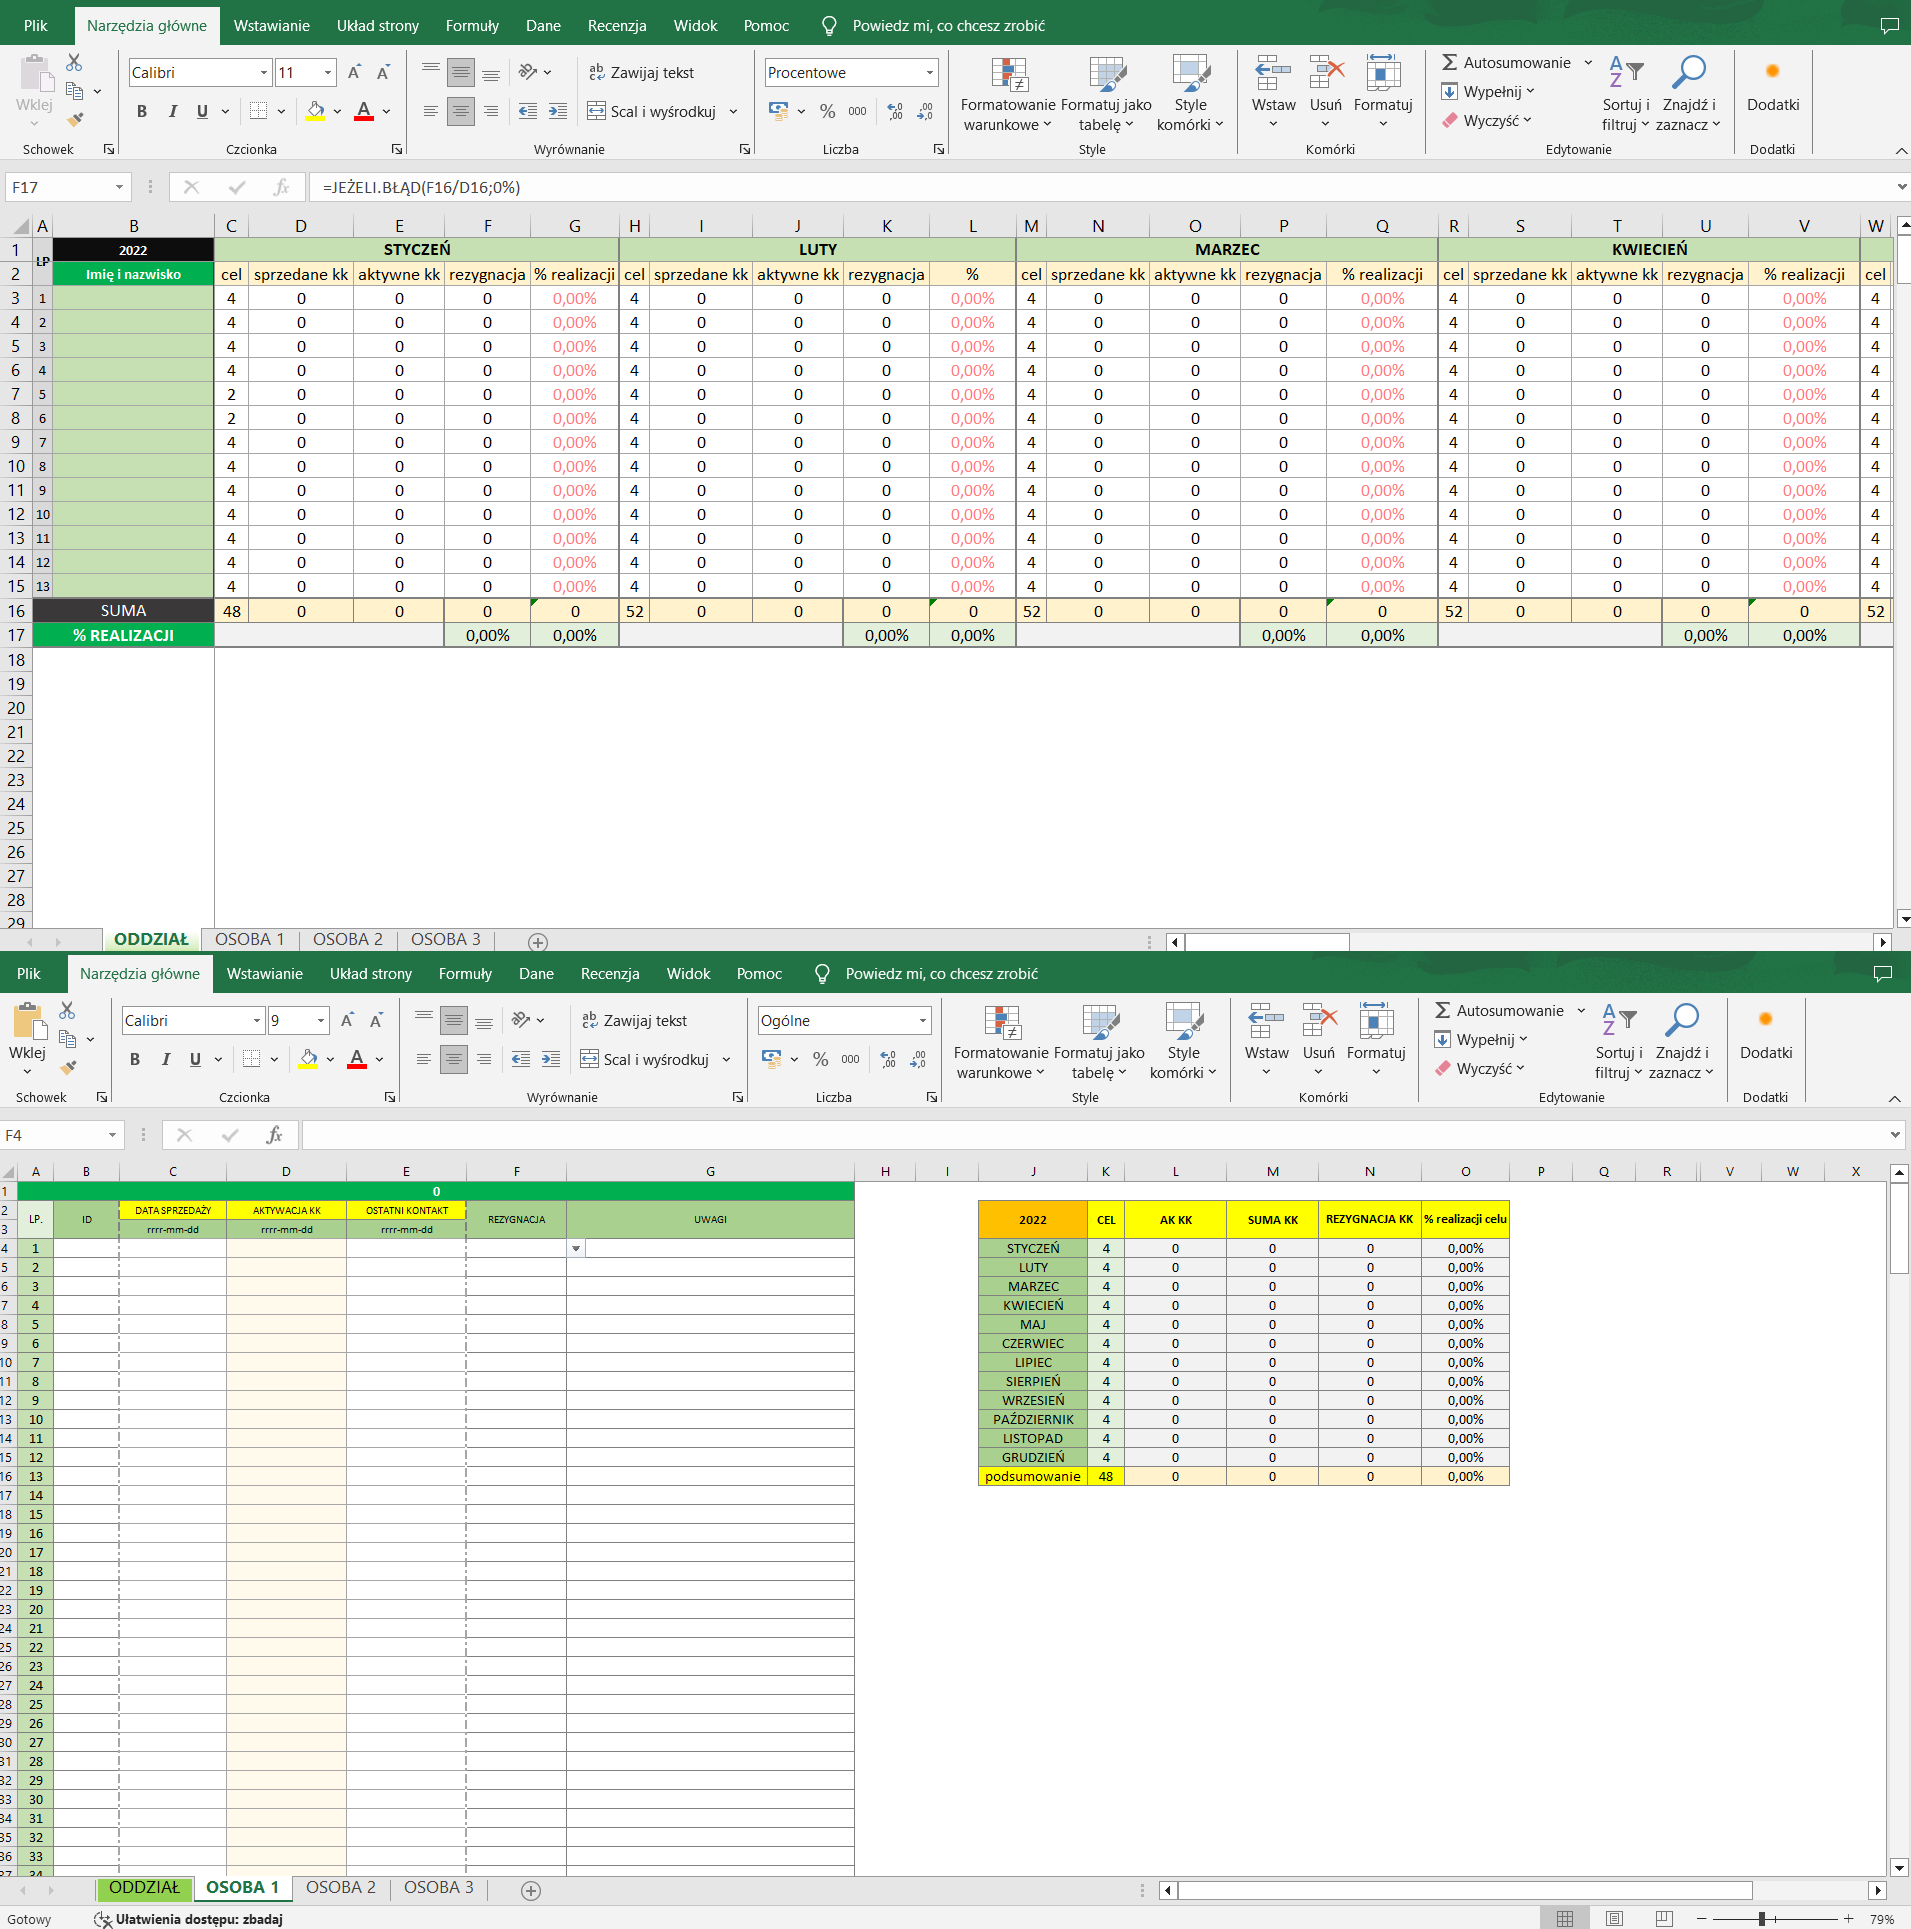Viewport: 1911px width, 1929px height.
Task: Switch to Page Break Preview in status bar
Action: pos(1664,1919)
